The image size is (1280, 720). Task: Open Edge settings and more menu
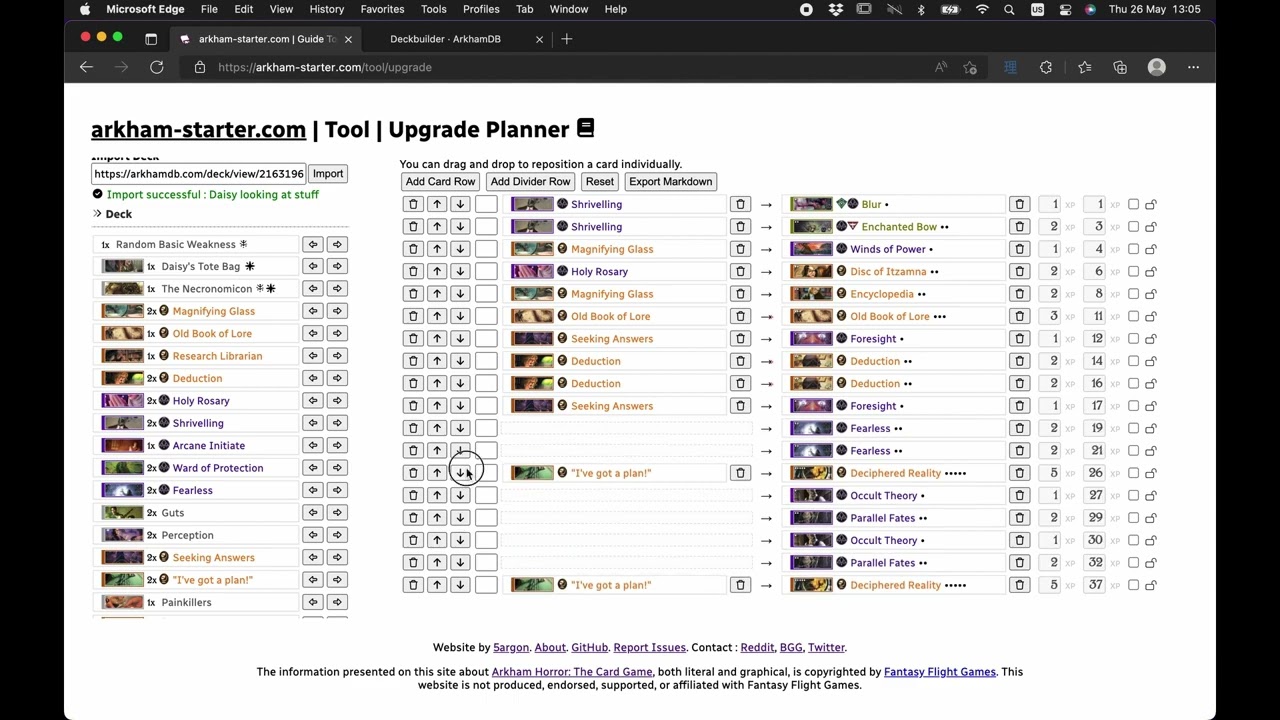click(1193, 67)
